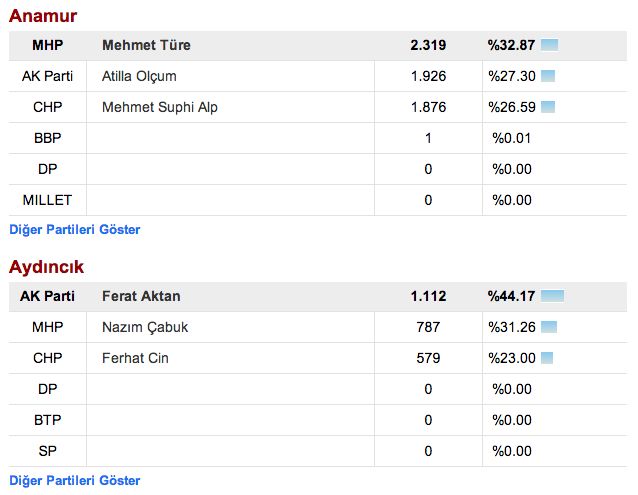
Task: Click 'Diğer Partileri Göster' link under Anamur
Action: tap(74, 229)
